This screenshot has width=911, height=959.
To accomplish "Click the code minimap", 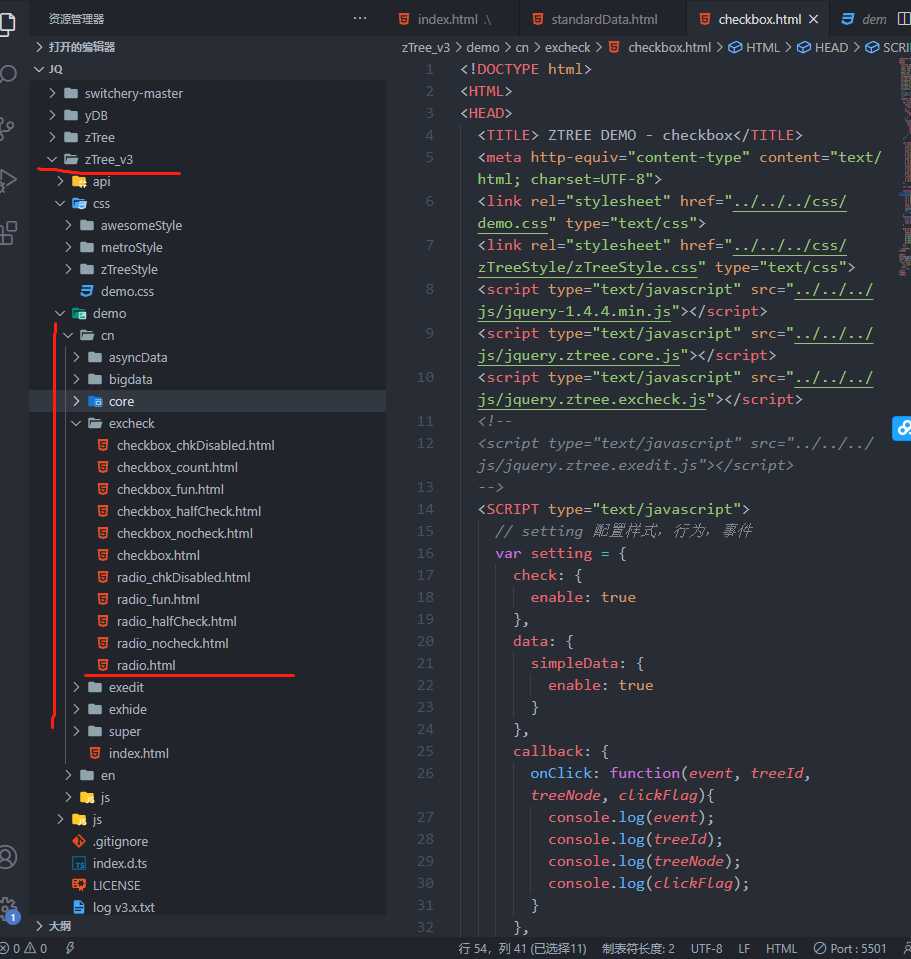I will pos(904,168).
